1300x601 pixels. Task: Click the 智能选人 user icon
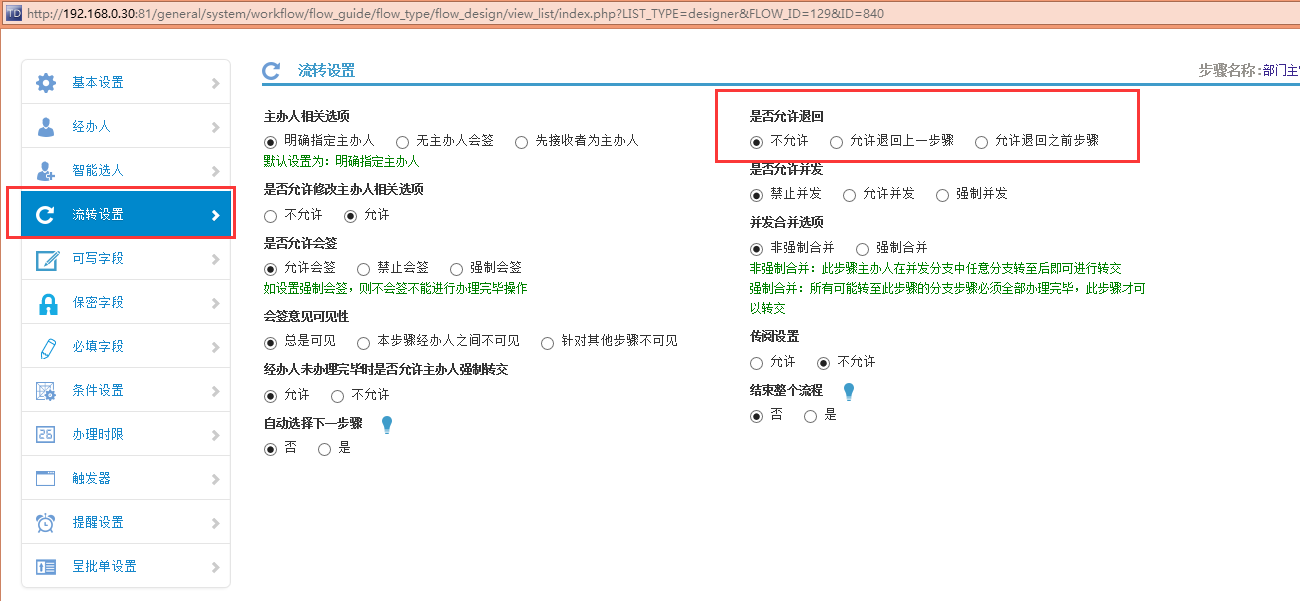46,171
